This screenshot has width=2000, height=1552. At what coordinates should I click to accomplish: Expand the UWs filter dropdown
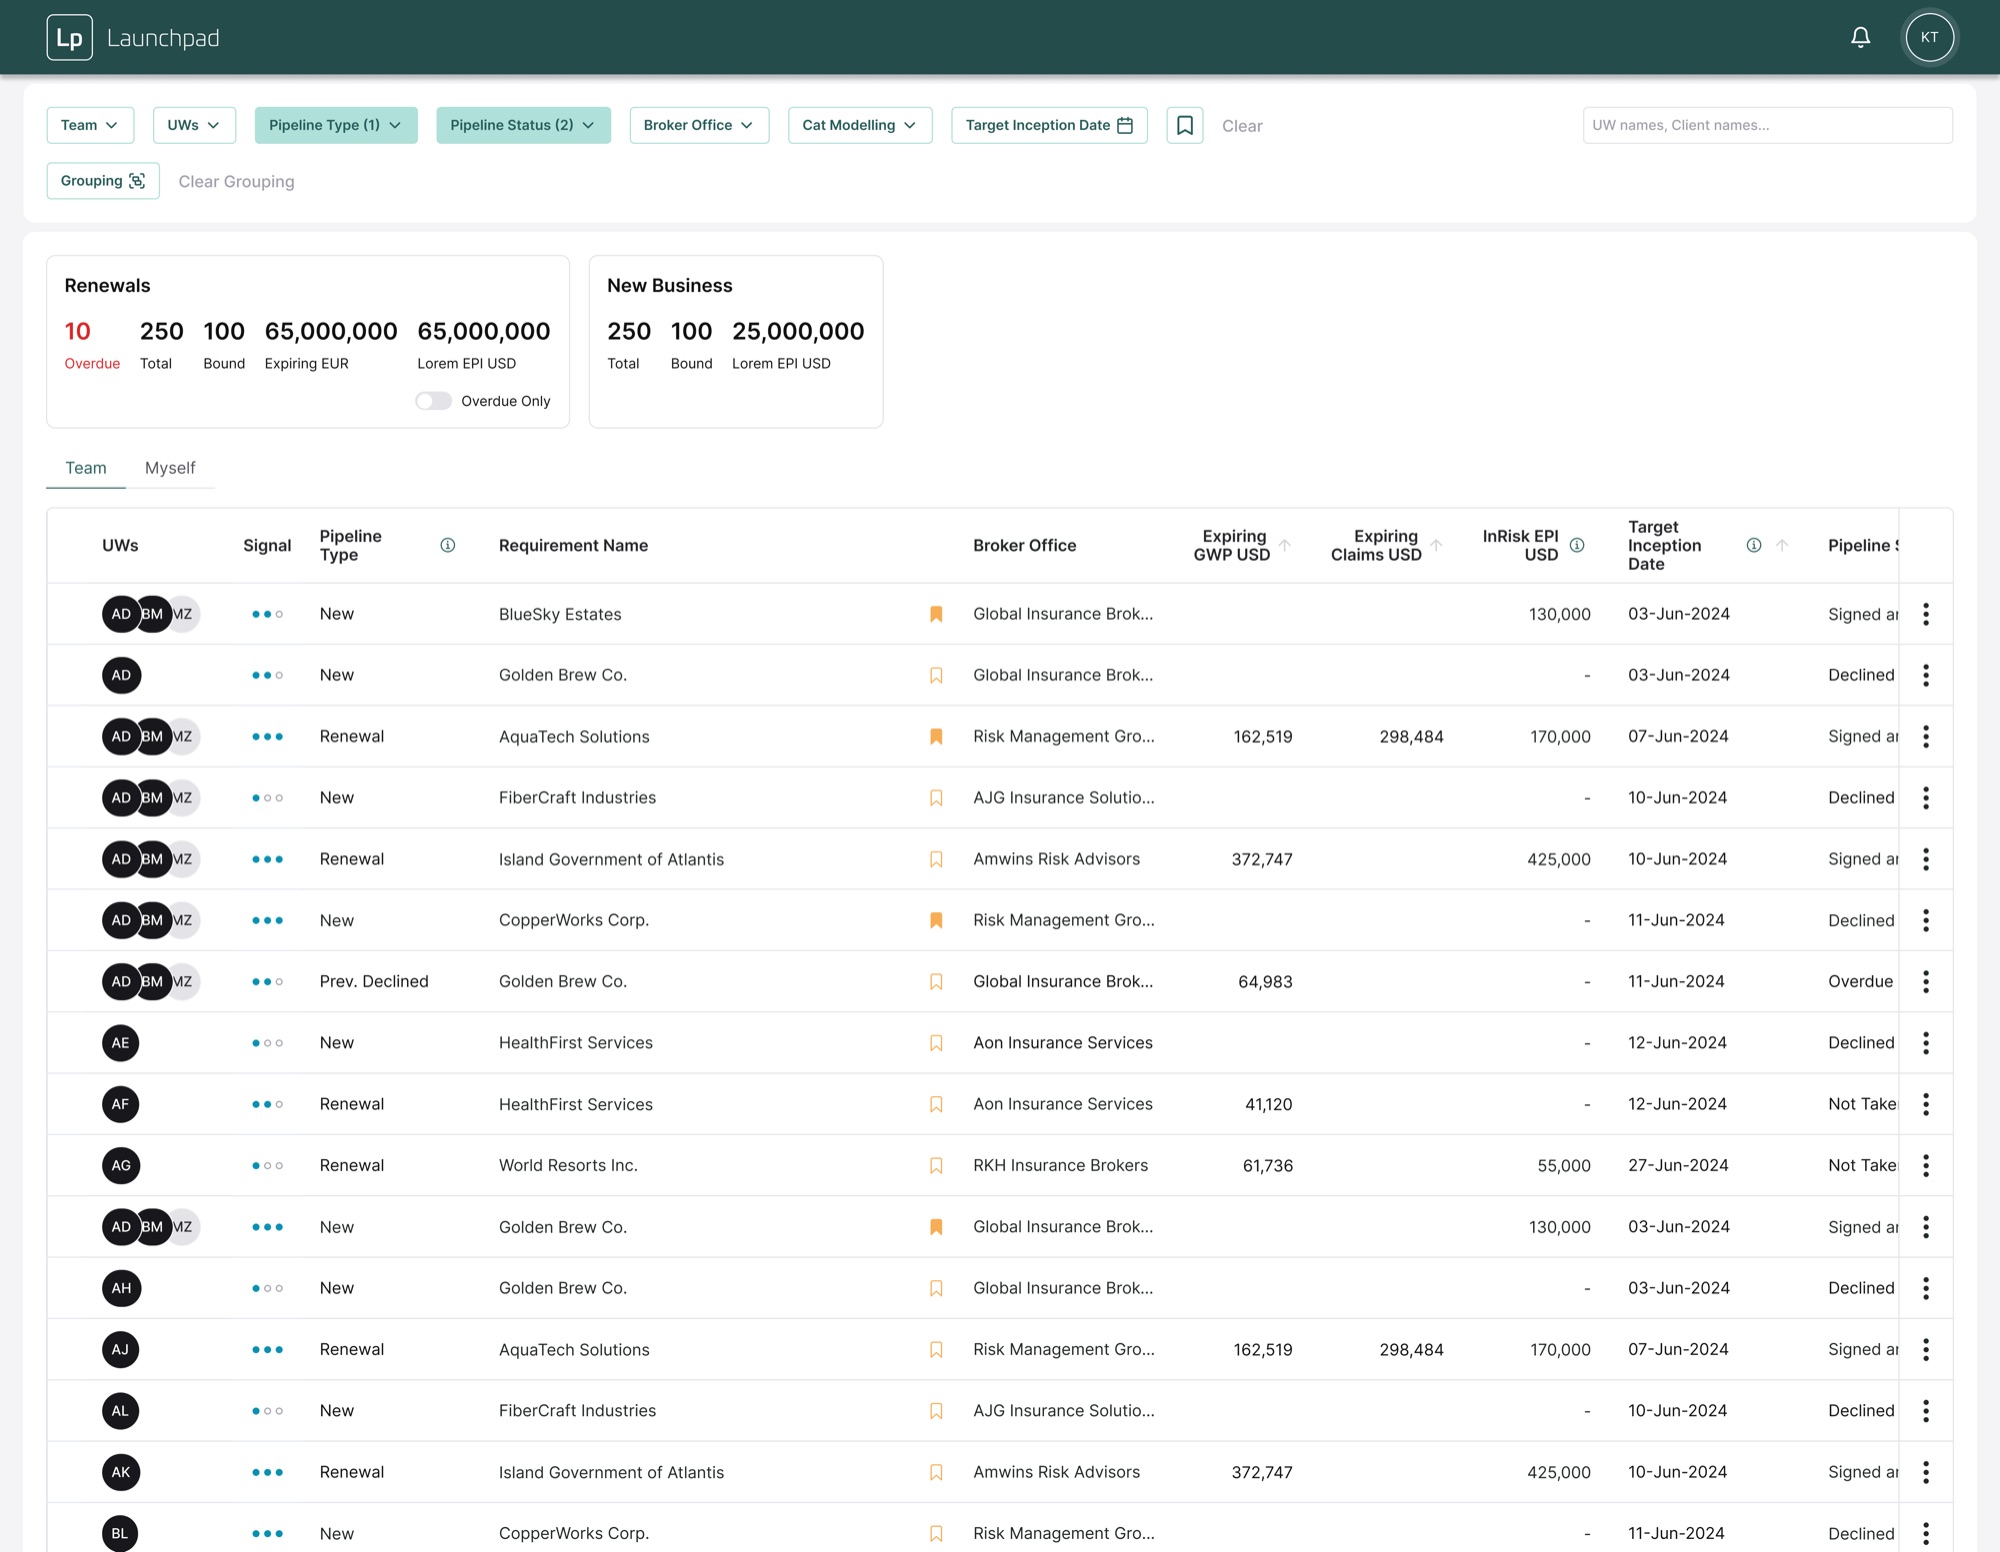pyautogui.click(x=194, y=125)
